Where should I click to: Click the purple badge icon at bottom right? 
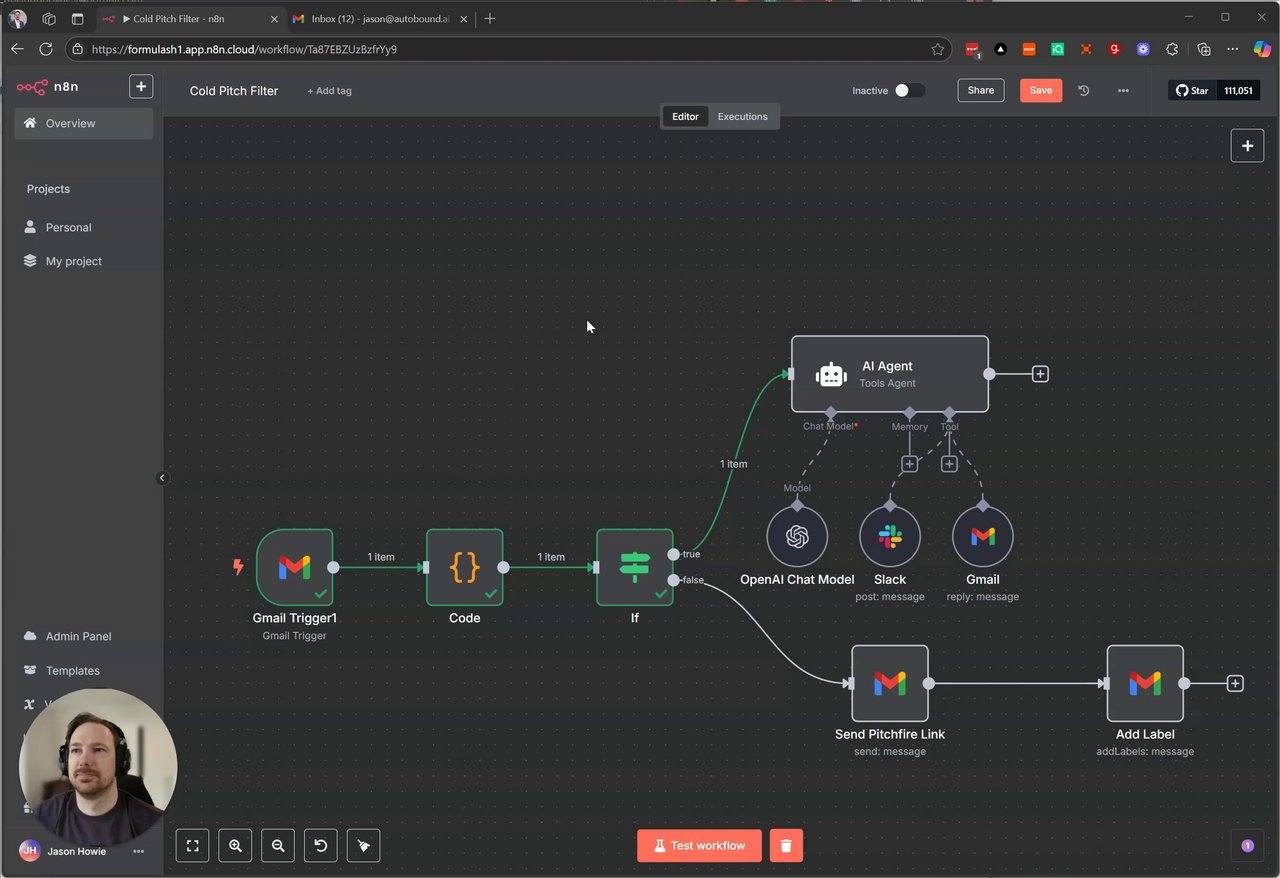click(1247, 846)
